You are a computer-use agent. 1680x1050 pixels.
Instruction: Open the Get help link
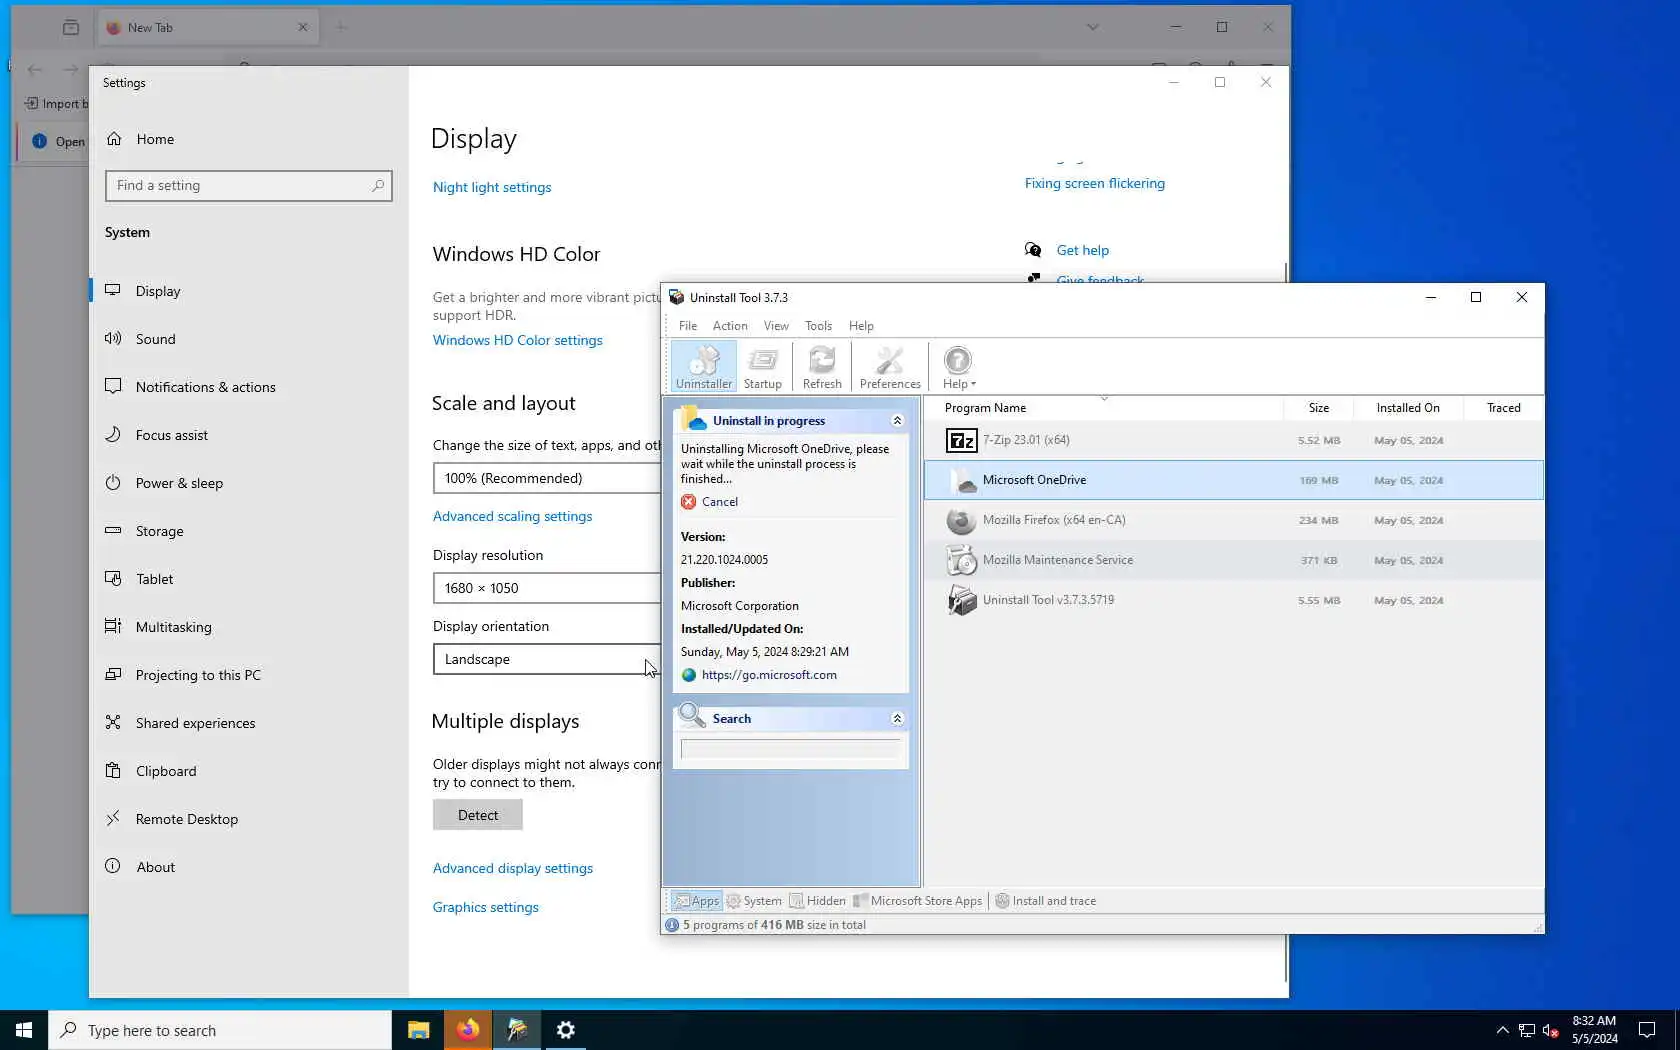click(x=1083, y=250)
